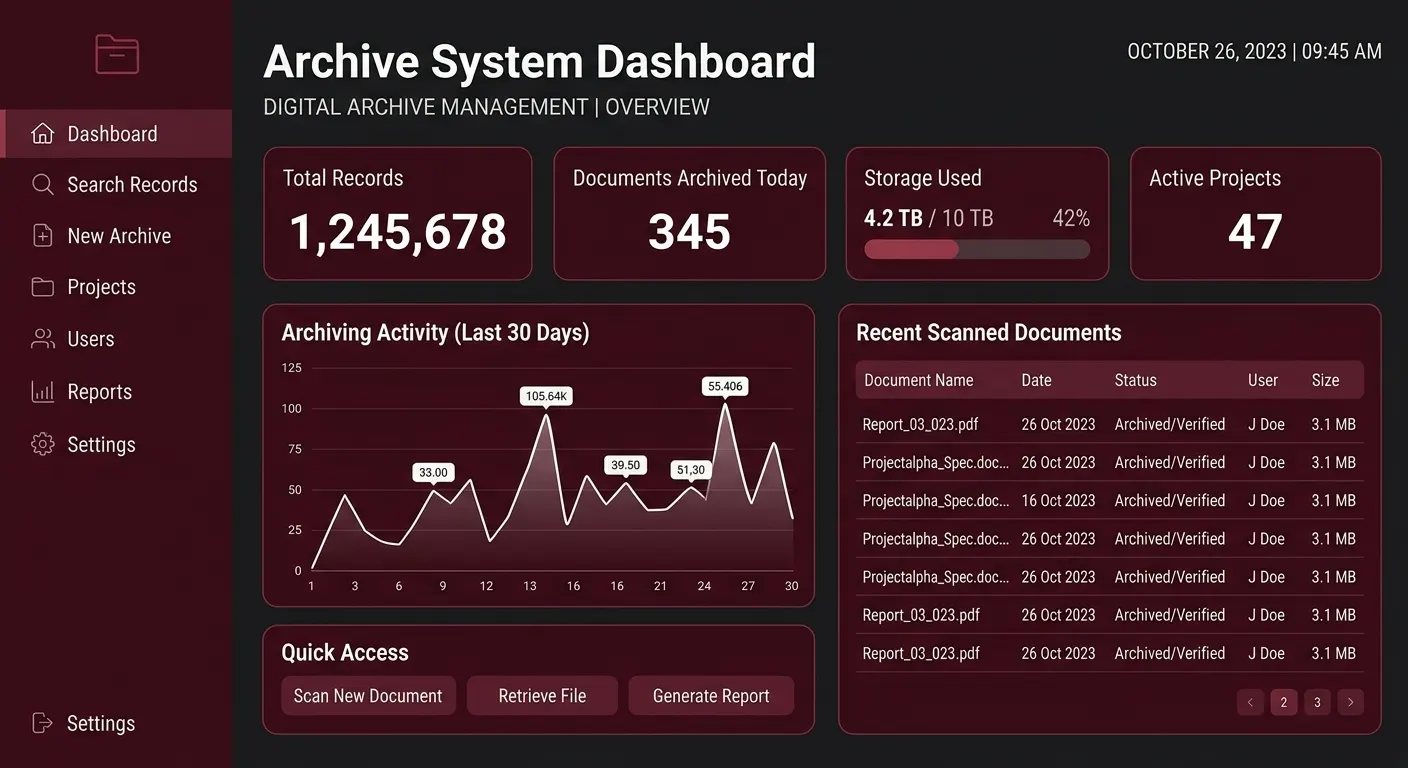This screenshot has width=1408, height=768.
Task: Click the Storage Used progress bar
Action: tap(977, 249)
